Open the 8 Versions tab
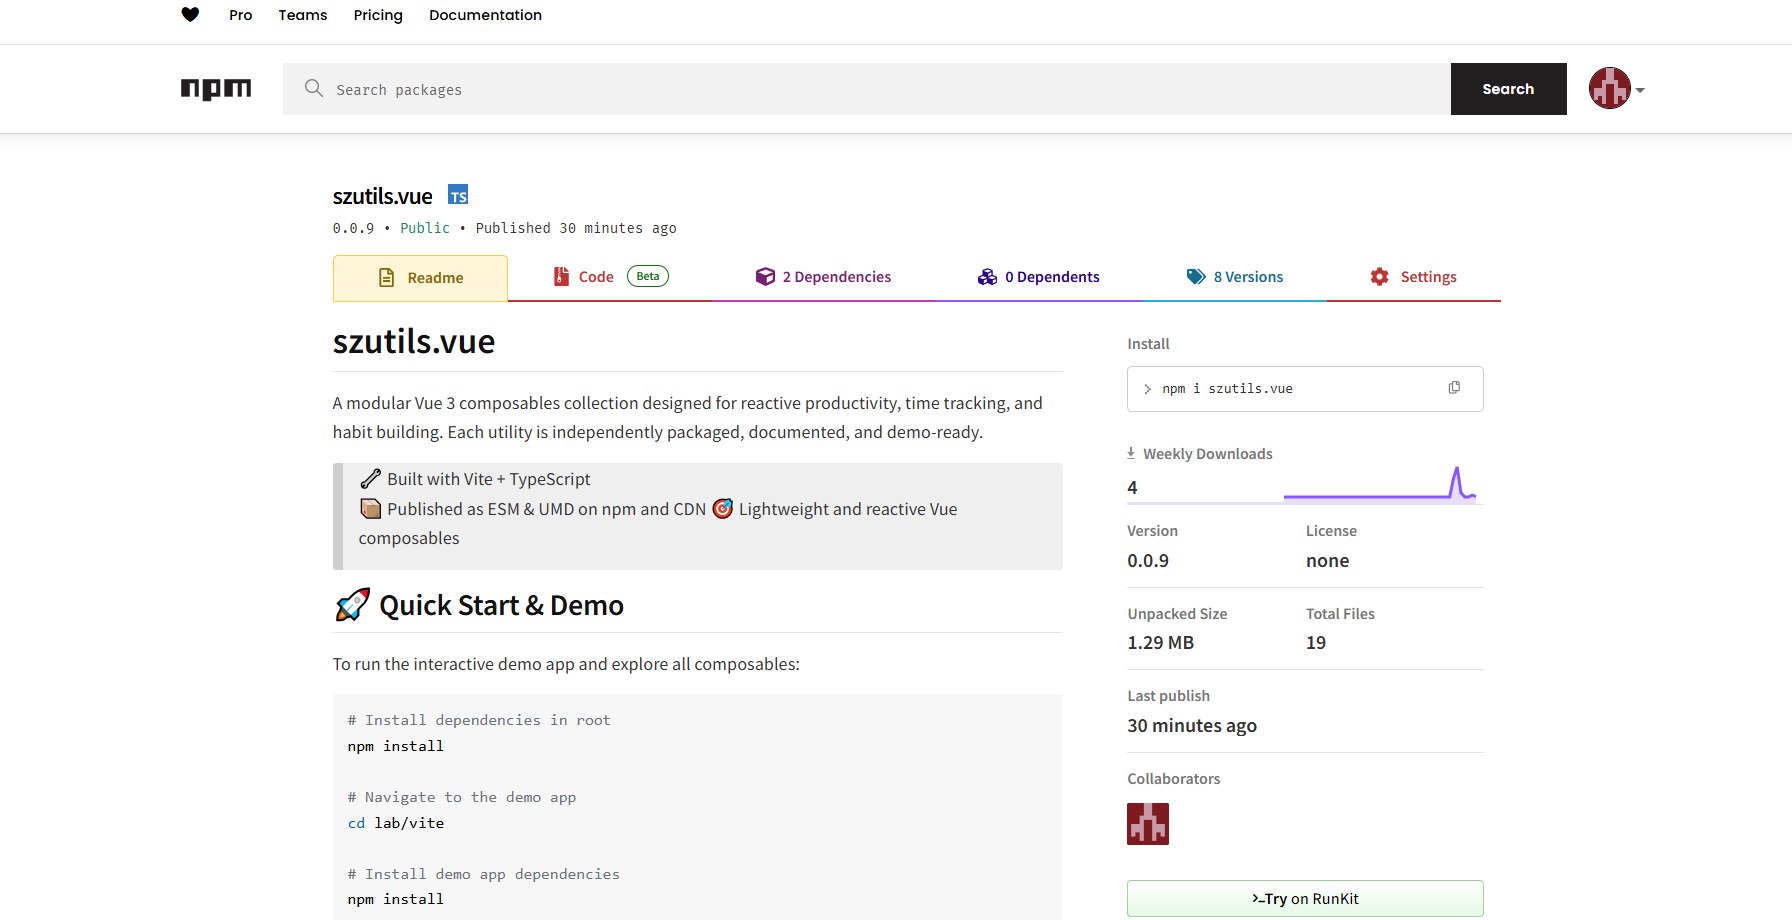Viewport: 1792px width, 920px height. coord(1234,277)
